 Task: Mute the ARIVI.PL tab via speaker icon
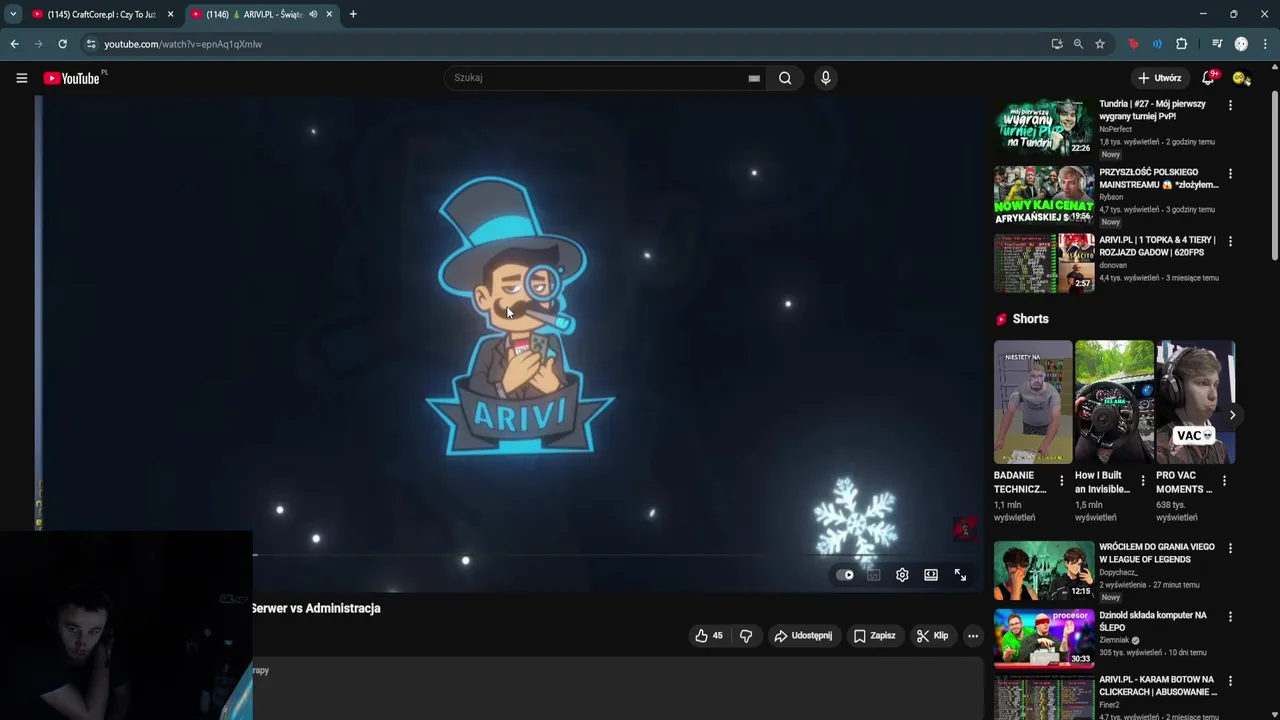(x=313, y=14)
